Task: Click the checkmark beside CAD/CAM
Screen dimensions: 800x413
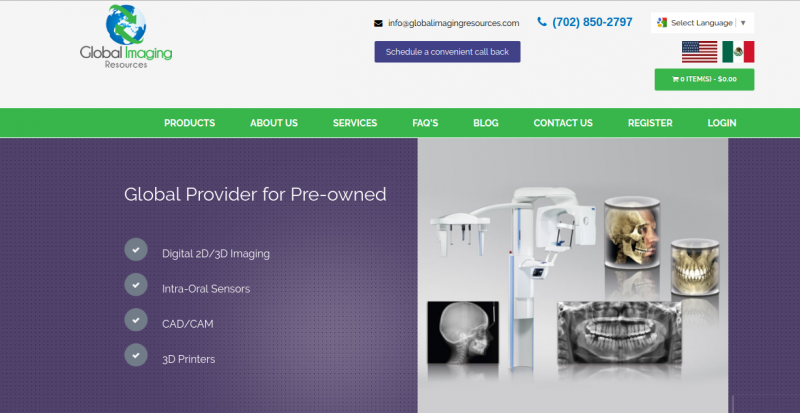Action: 136,320
